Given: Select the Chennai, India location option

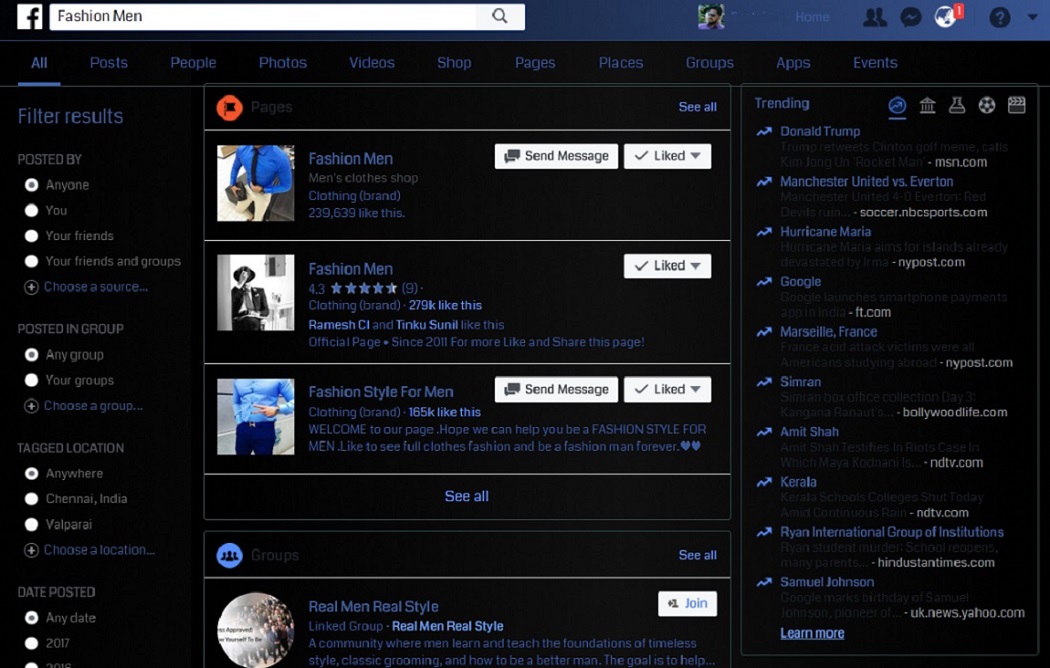Looking at the screenshot, I should click(x=31, y=499).
